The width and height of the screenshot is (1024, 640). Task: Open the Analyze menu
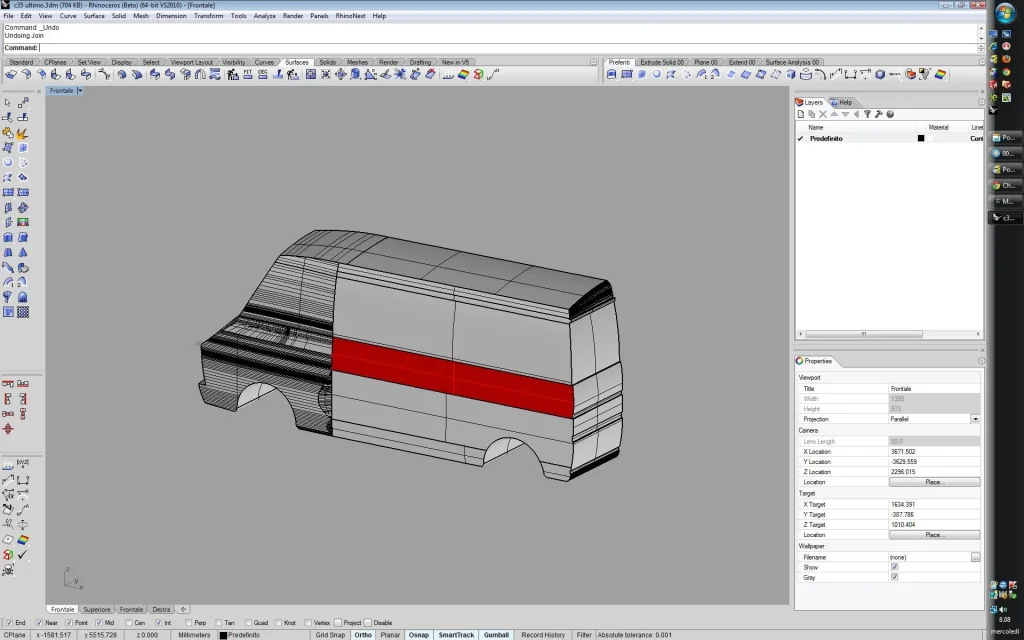[264, 16]
